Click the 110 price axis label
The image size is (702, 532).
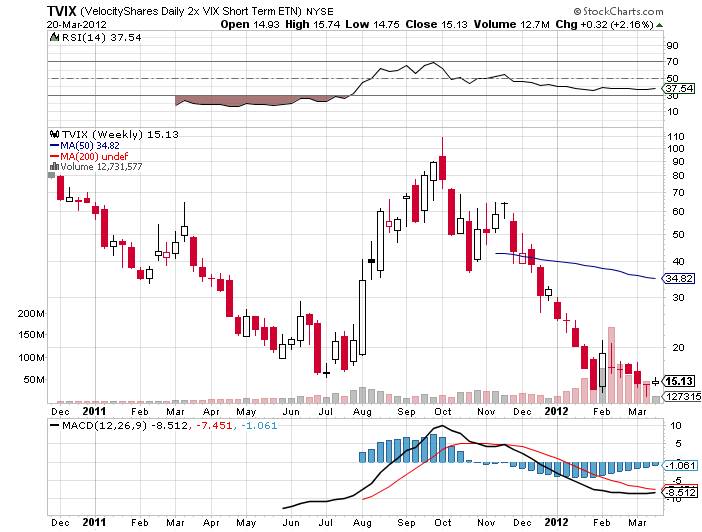676,137
